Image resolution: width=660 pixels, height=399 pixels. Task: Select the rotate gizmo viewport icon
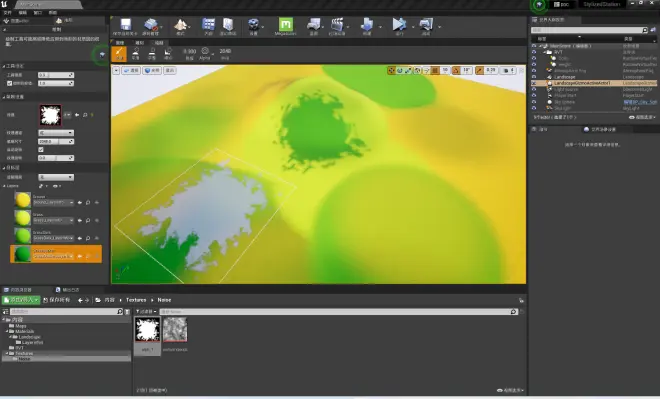coord(400,70)
